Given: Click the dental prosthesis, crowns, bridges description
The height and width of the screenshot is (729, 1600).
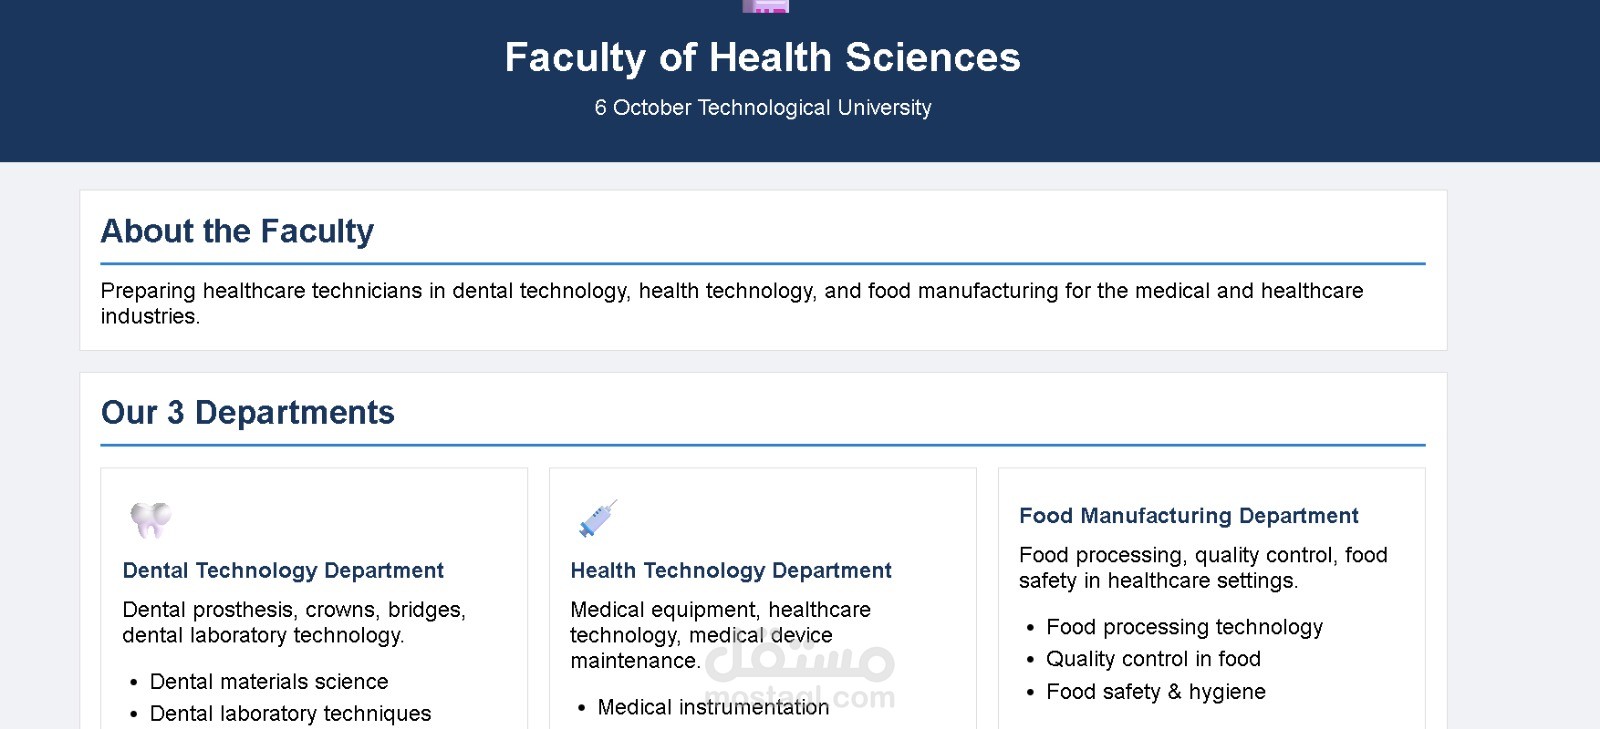Looking at the screenshot, I should click(294, 622).
